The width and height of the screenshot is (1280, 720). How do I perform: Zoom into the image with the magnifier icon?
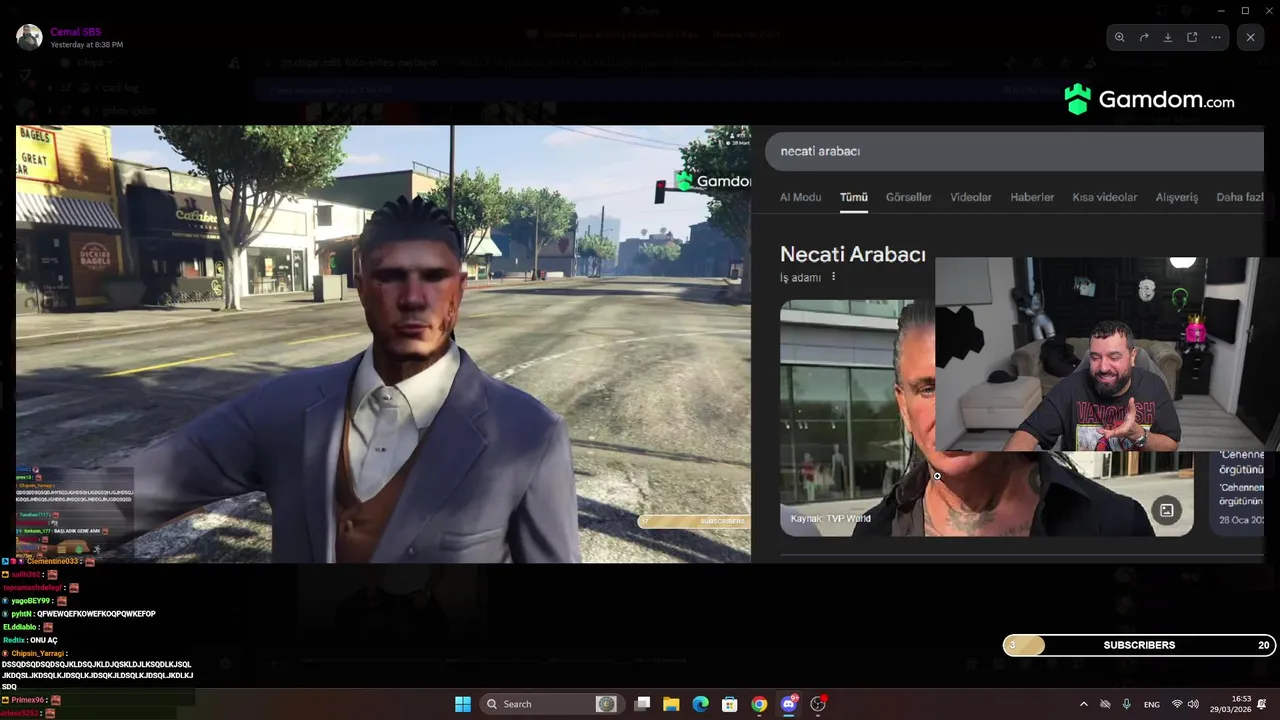pos(1120,37)
